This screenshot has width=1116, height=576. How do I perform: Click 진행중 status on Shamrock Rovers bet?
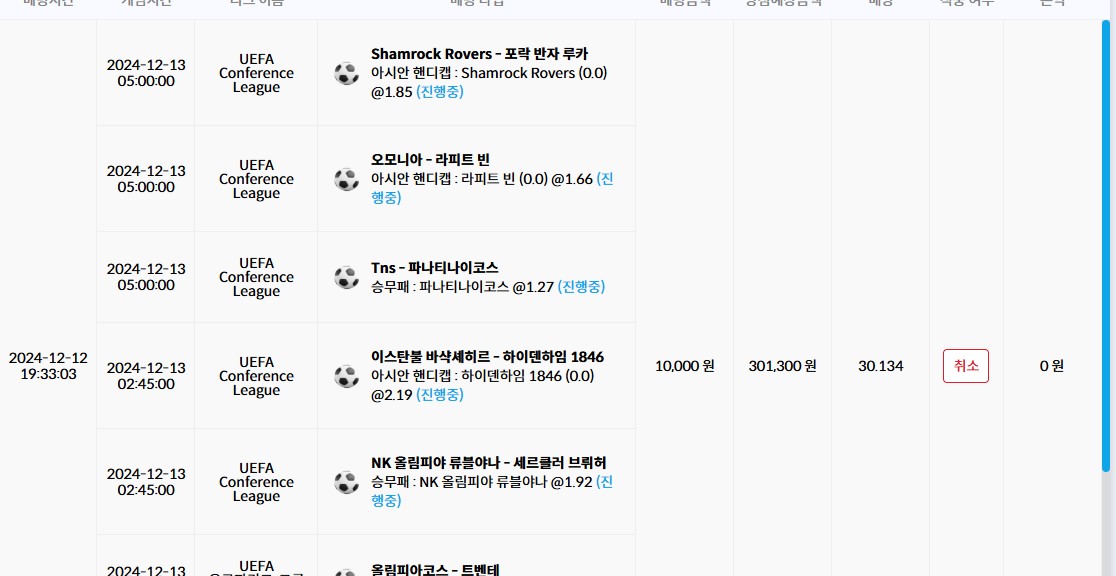[x=440, y=92]
